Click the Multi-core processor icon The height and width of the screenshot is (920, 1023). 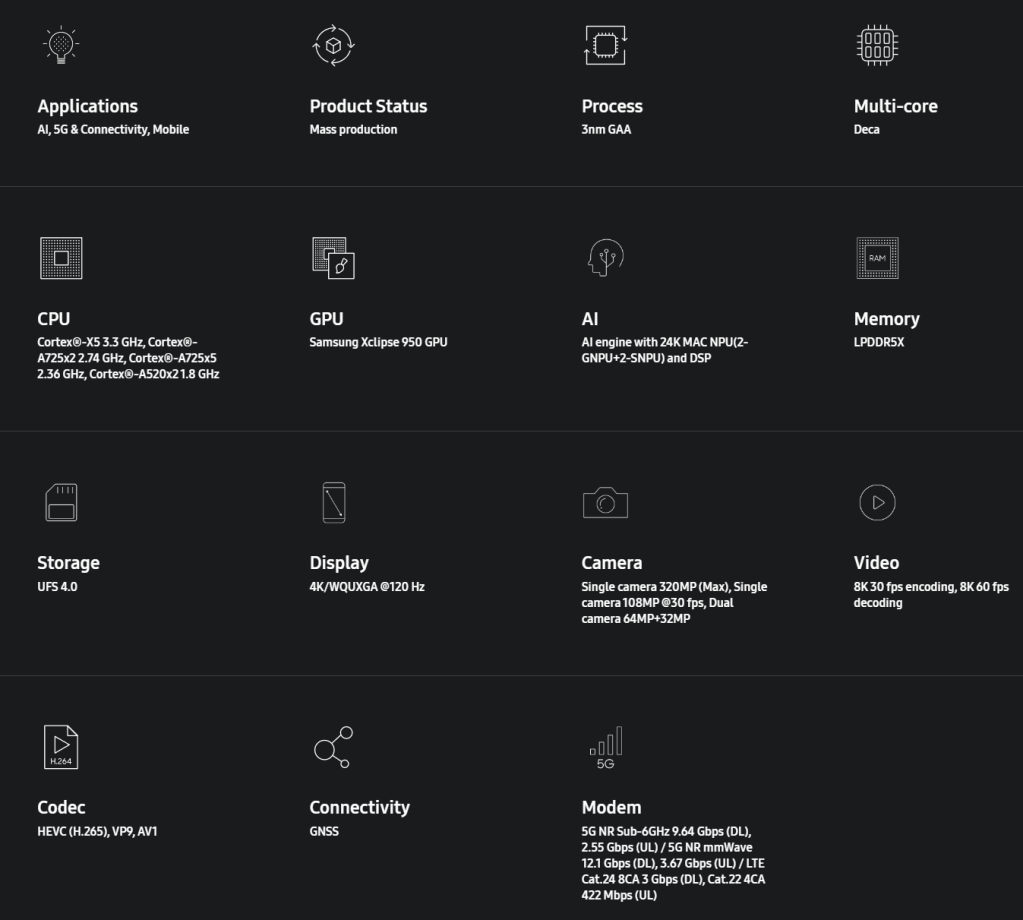click(x=877, y=45)
